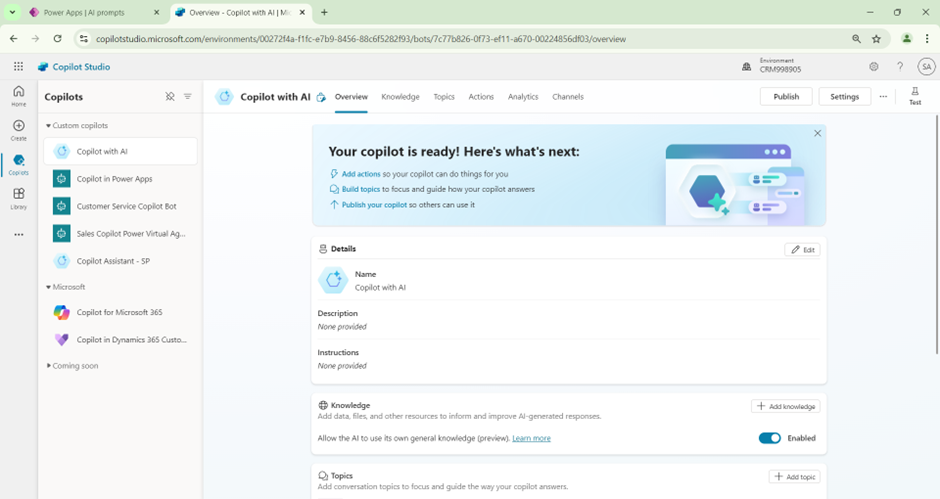Image resolution: width=940 pixels, height=499 pixels.
Task: Switch to the Knowledge tab
Action: pos(400,97)
